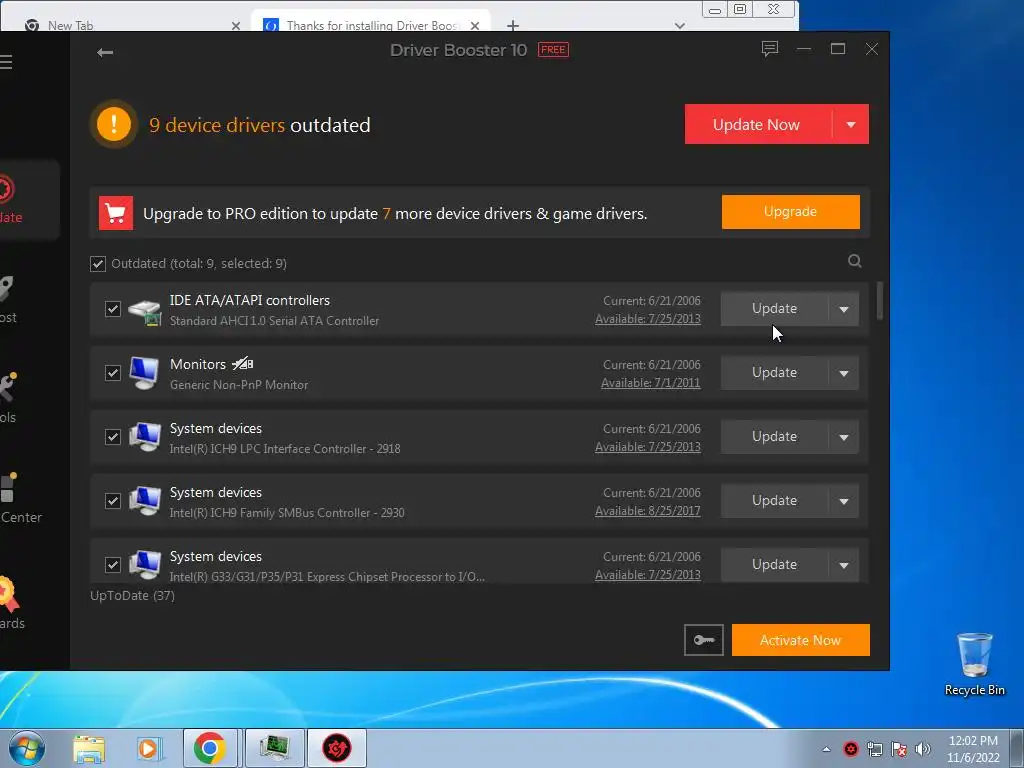The width and height of the screenshot is (1024, 768).
Task: Click the red shopping cart icon
Action: (116, 213)
